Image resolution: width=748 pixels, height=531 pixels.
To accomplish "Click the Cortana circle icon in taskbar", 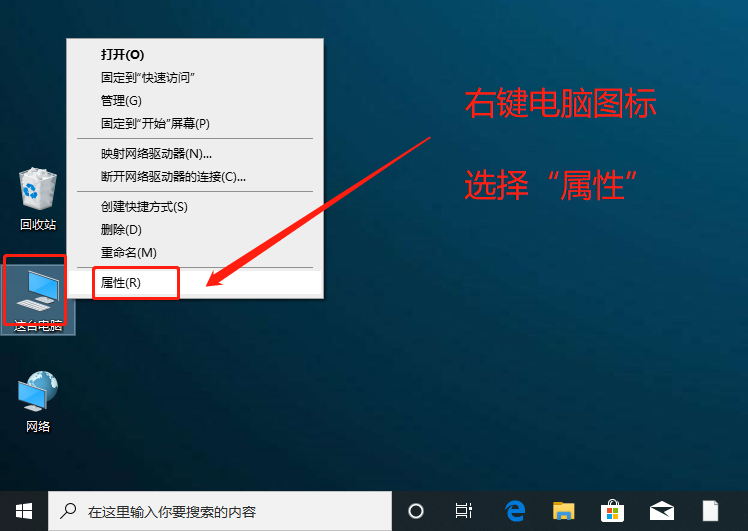I will [x=416, y=511].
